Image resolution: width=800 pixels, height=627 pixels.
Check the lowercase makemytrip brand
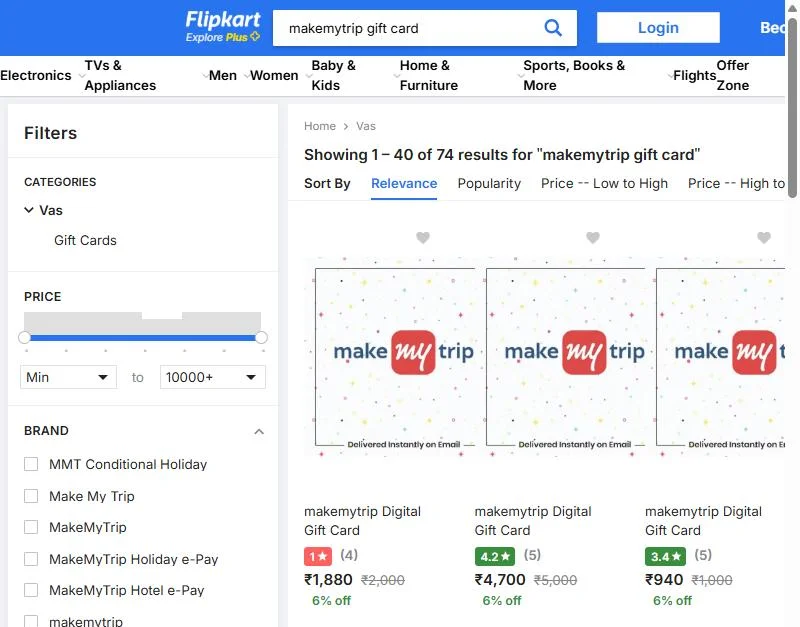pyautogui.click(x=31, y=621)
